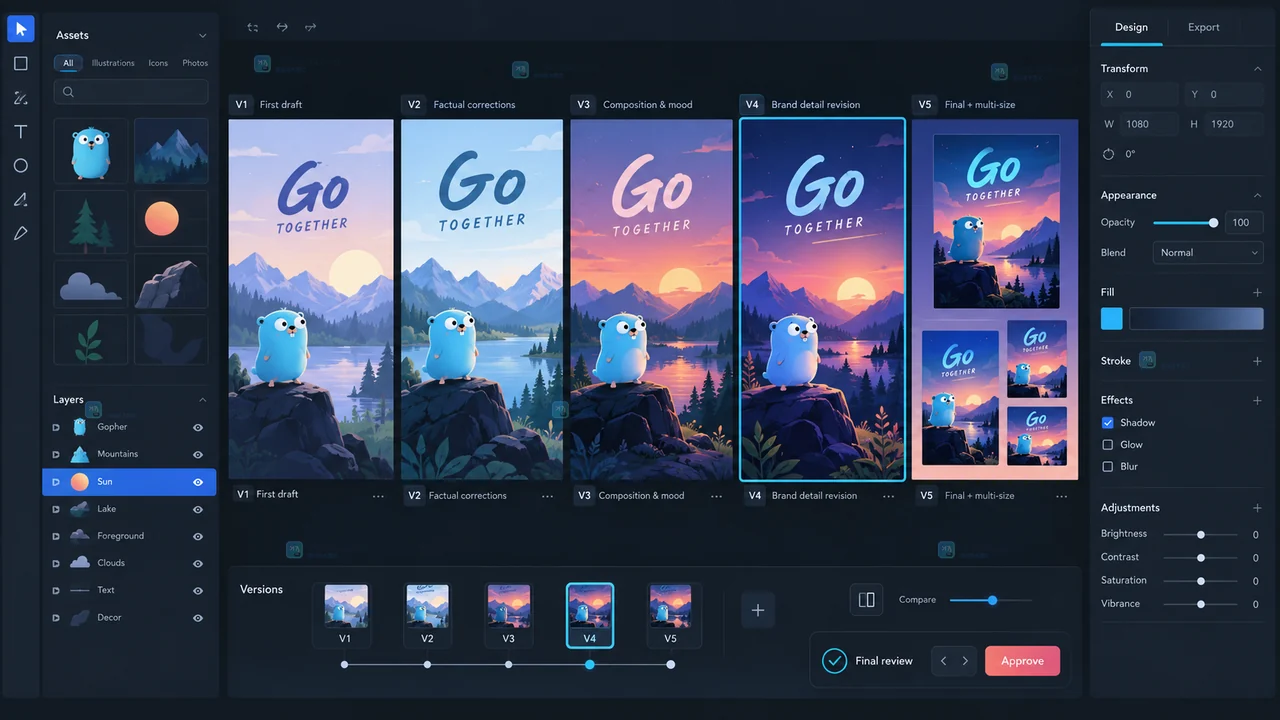
Task: Click the rotation angle icon in Transform
Action: [x=1108, y=154]
